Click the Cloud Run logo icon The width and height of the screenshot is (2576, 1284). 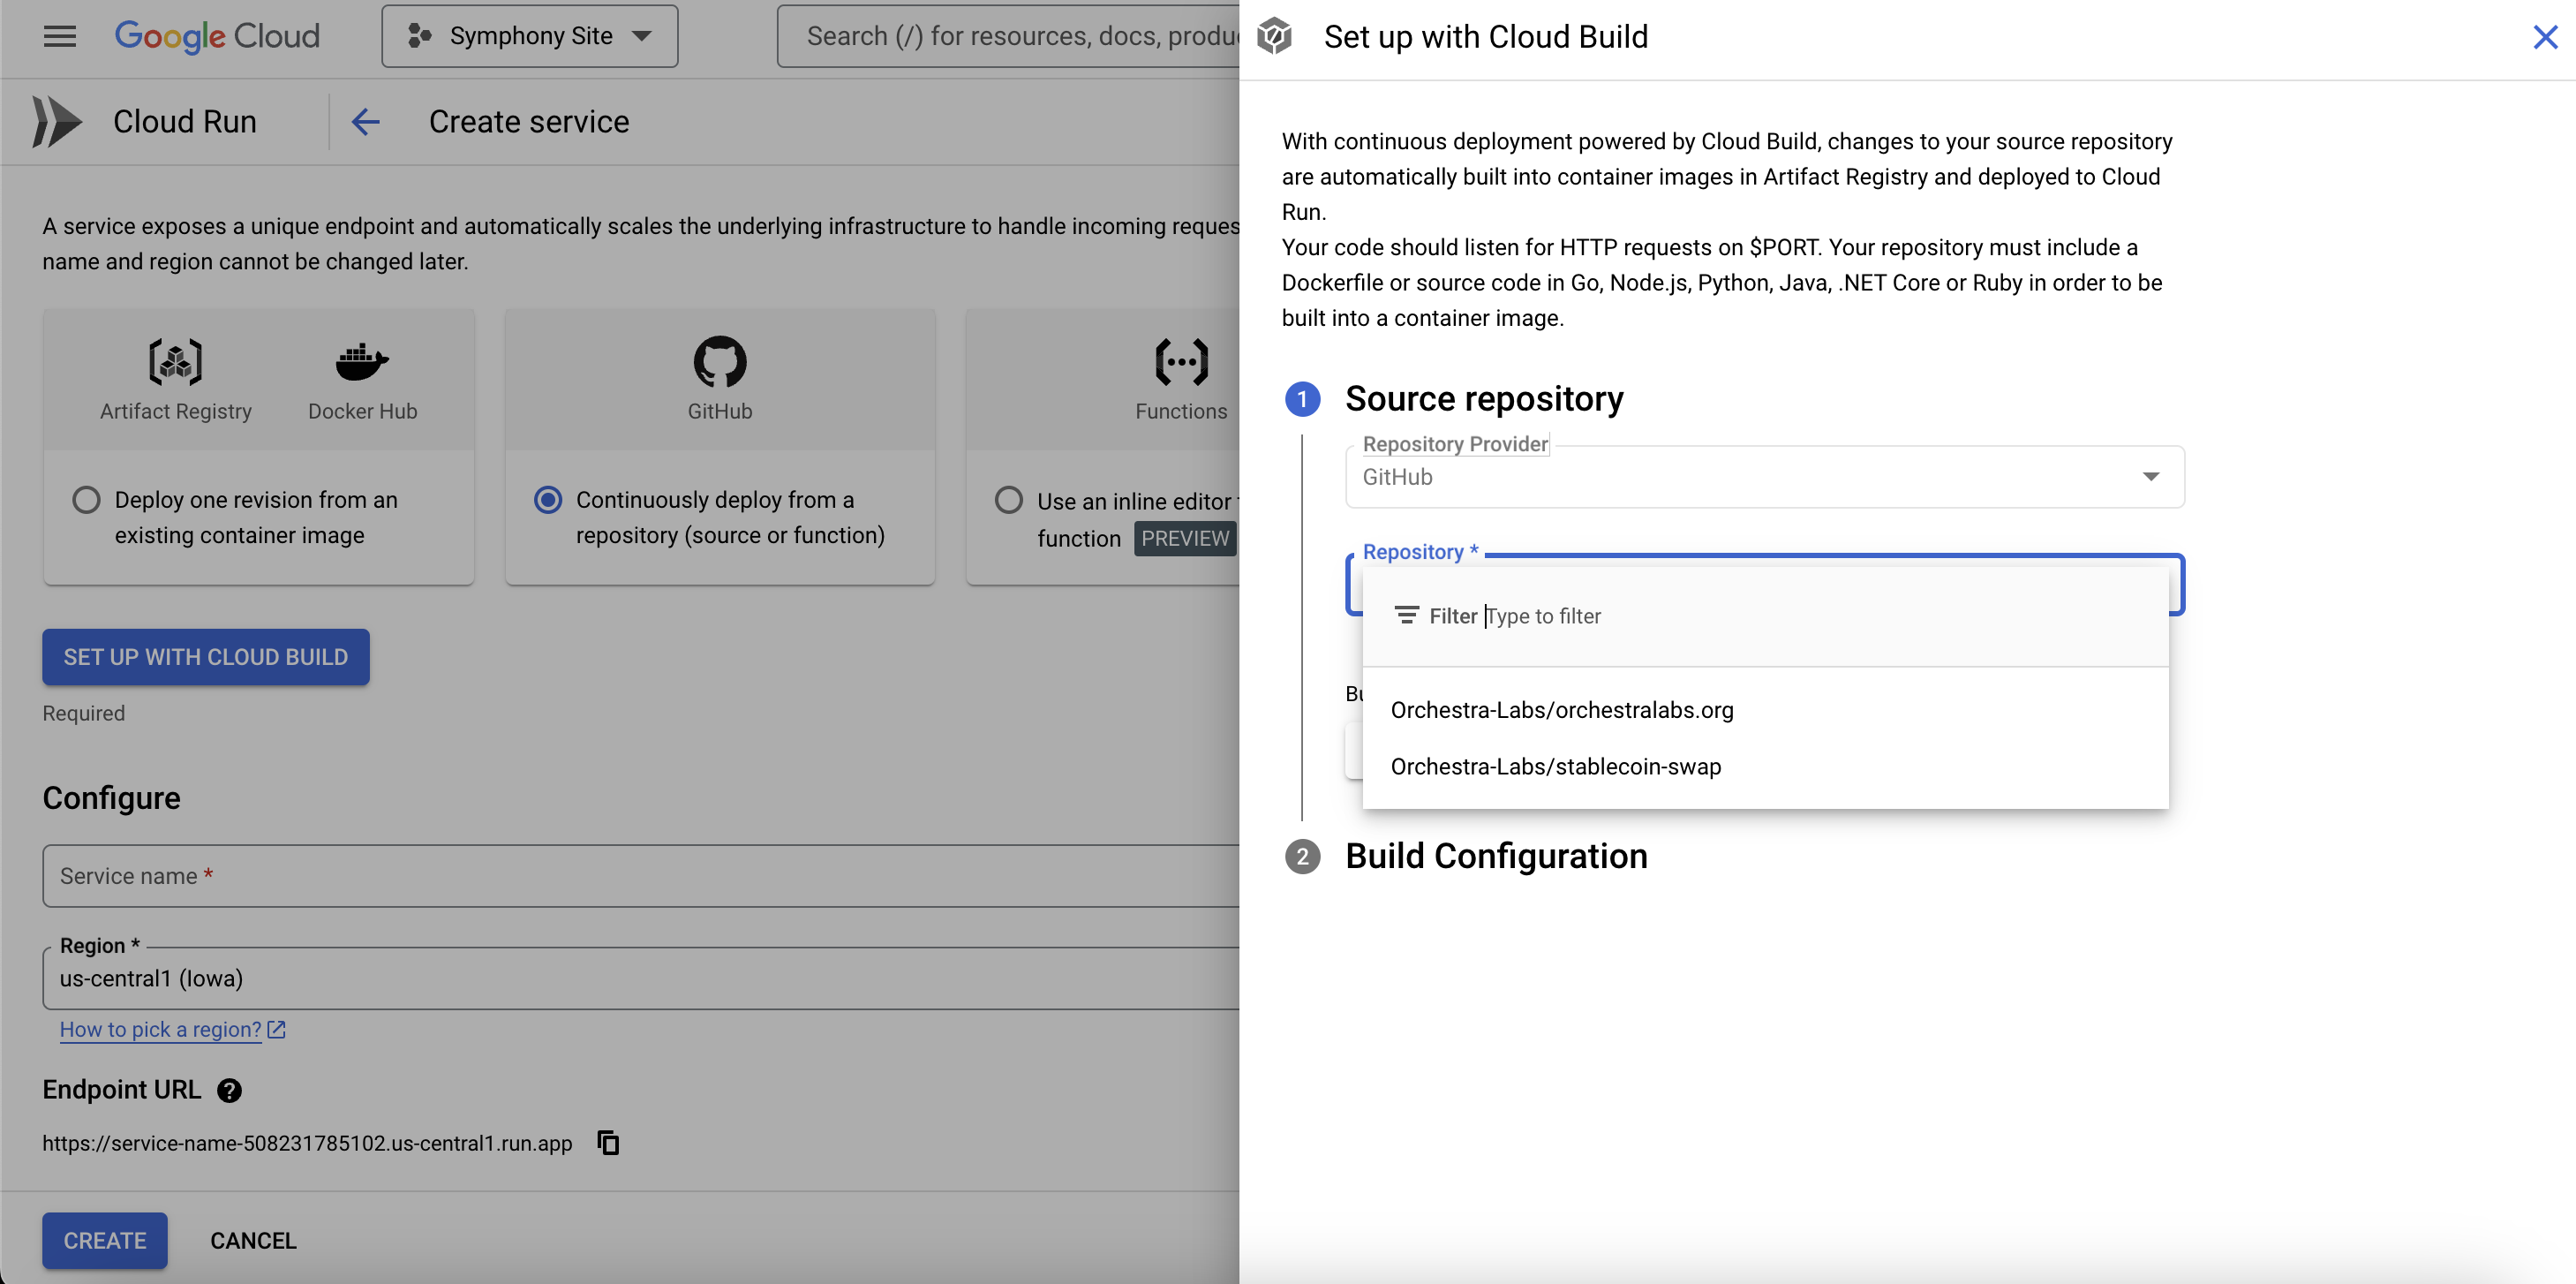(x=57, y=122)
